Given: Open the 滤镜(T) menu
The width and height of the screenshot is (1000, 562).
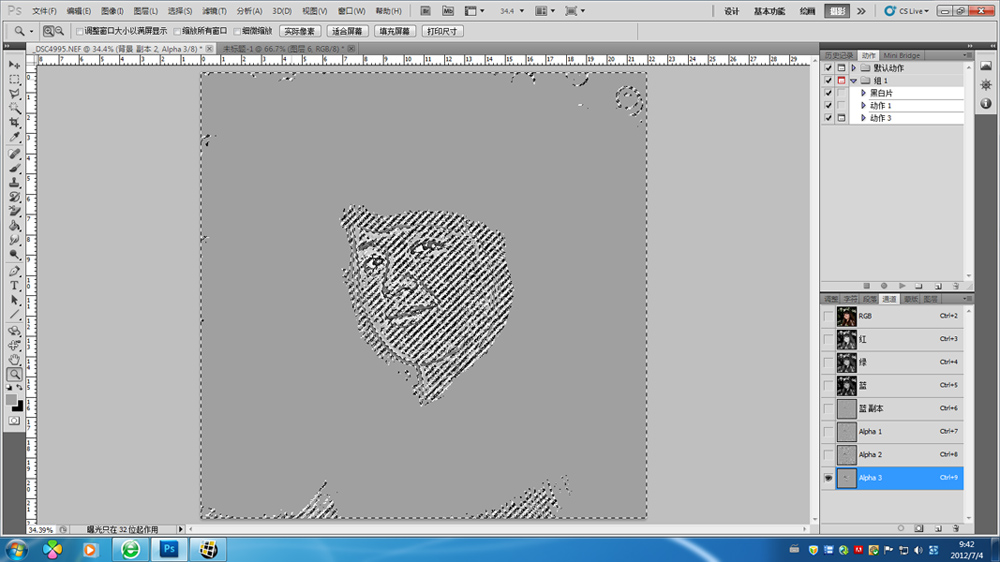Looking at the screenshot, I should point(214,11).
